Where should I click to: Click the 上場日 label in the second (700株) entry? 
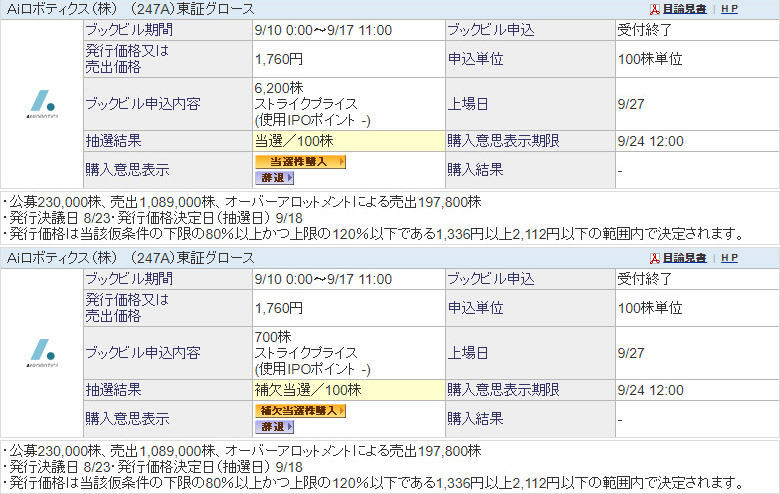point(468,353)
